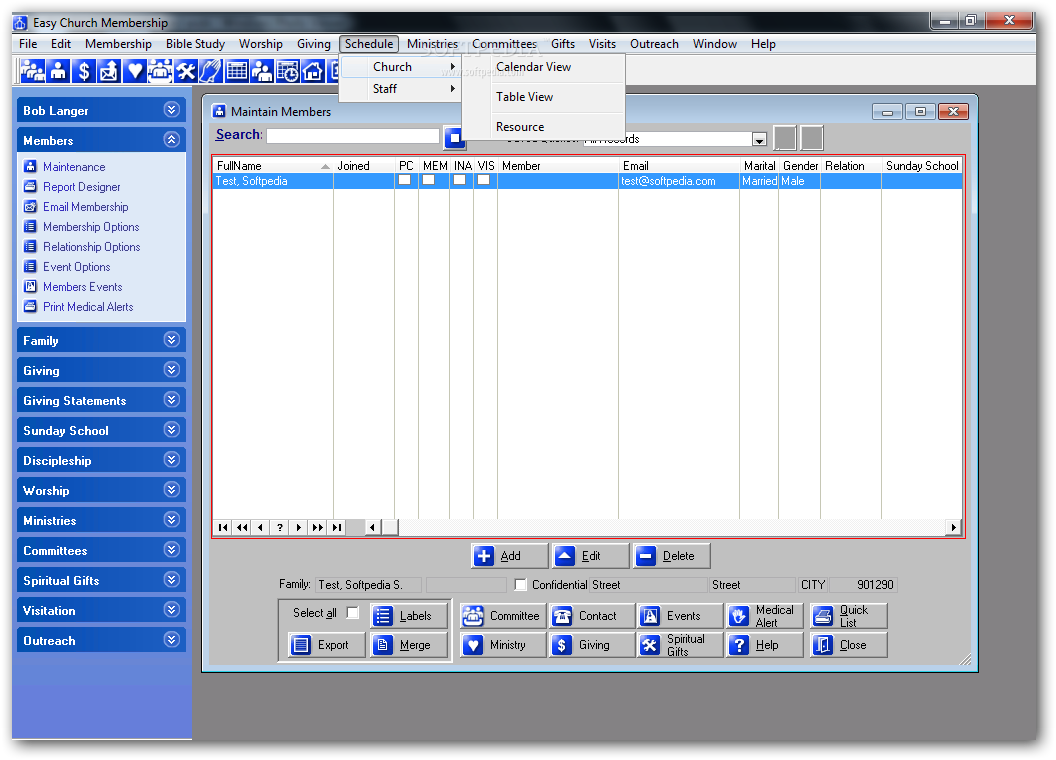Image resolution: width=1056 pixels, height=760 pixels.
Task: Click Maintenance in the Members panel
Action: pyautogui.click(x=74, y=166)
